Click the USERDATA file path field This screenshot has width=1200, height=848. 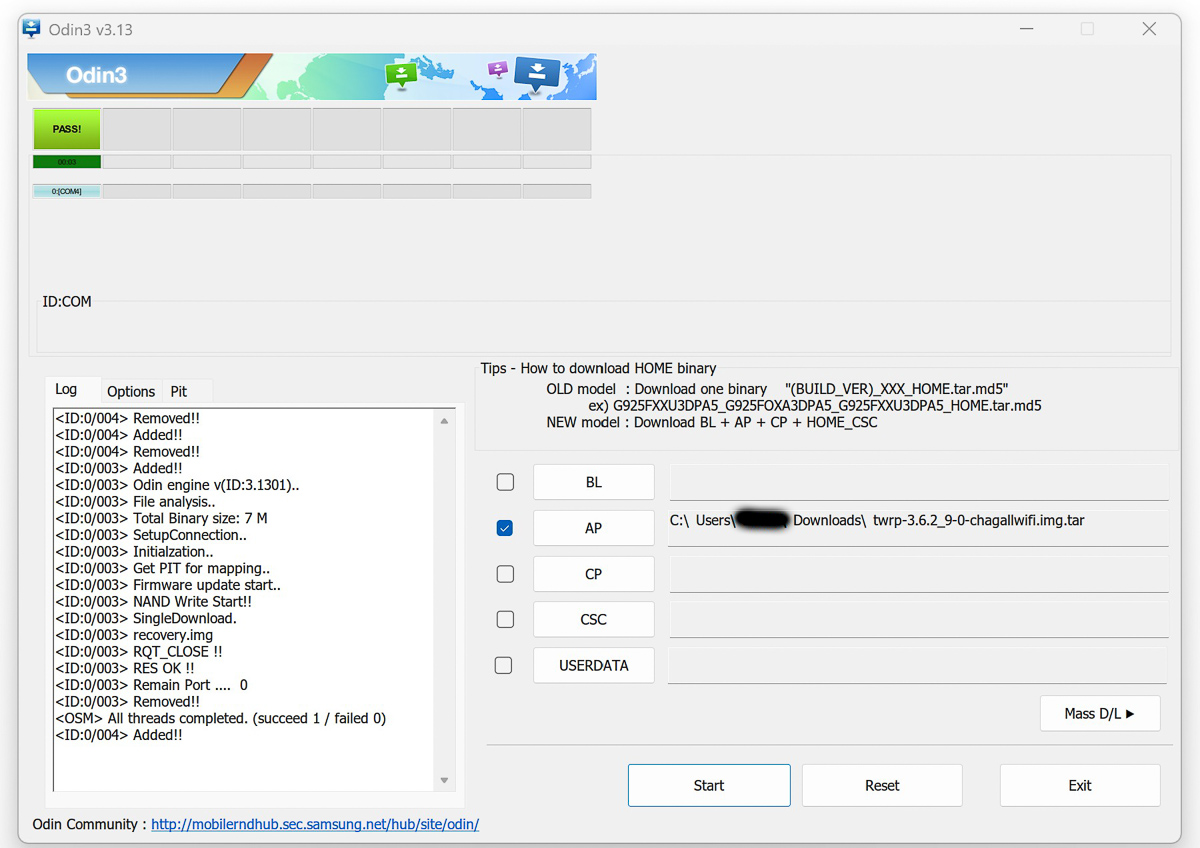[918, 665]
